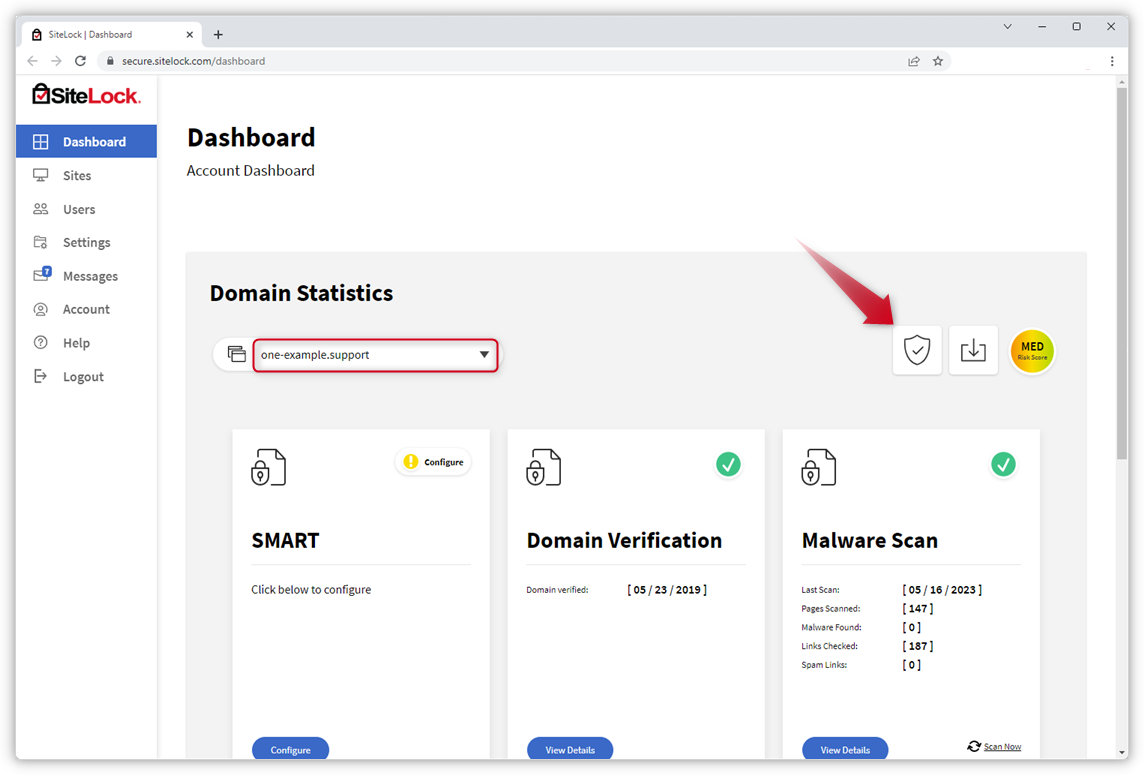Open the one-example.support domain dropdown
The height and width of the screenshot is (775, 1144).
375,355
